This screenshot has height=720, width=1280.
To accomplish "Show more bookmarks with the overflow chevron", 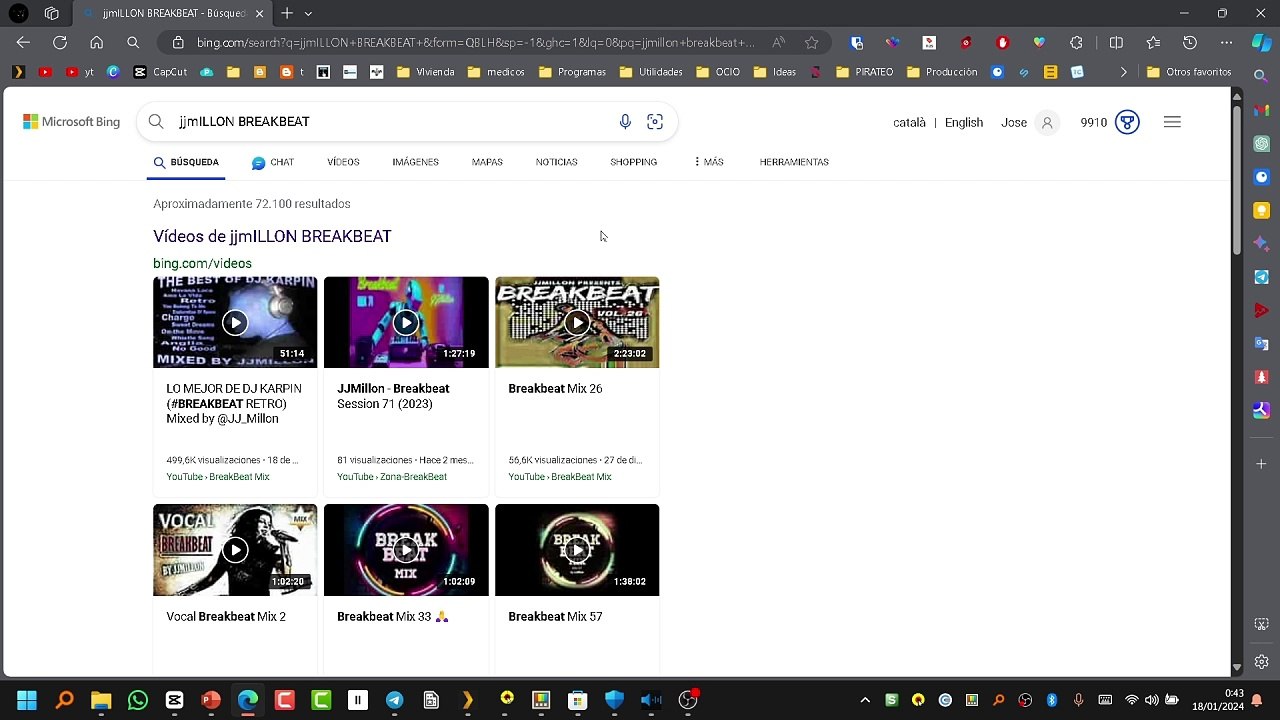I will 1123,72.
